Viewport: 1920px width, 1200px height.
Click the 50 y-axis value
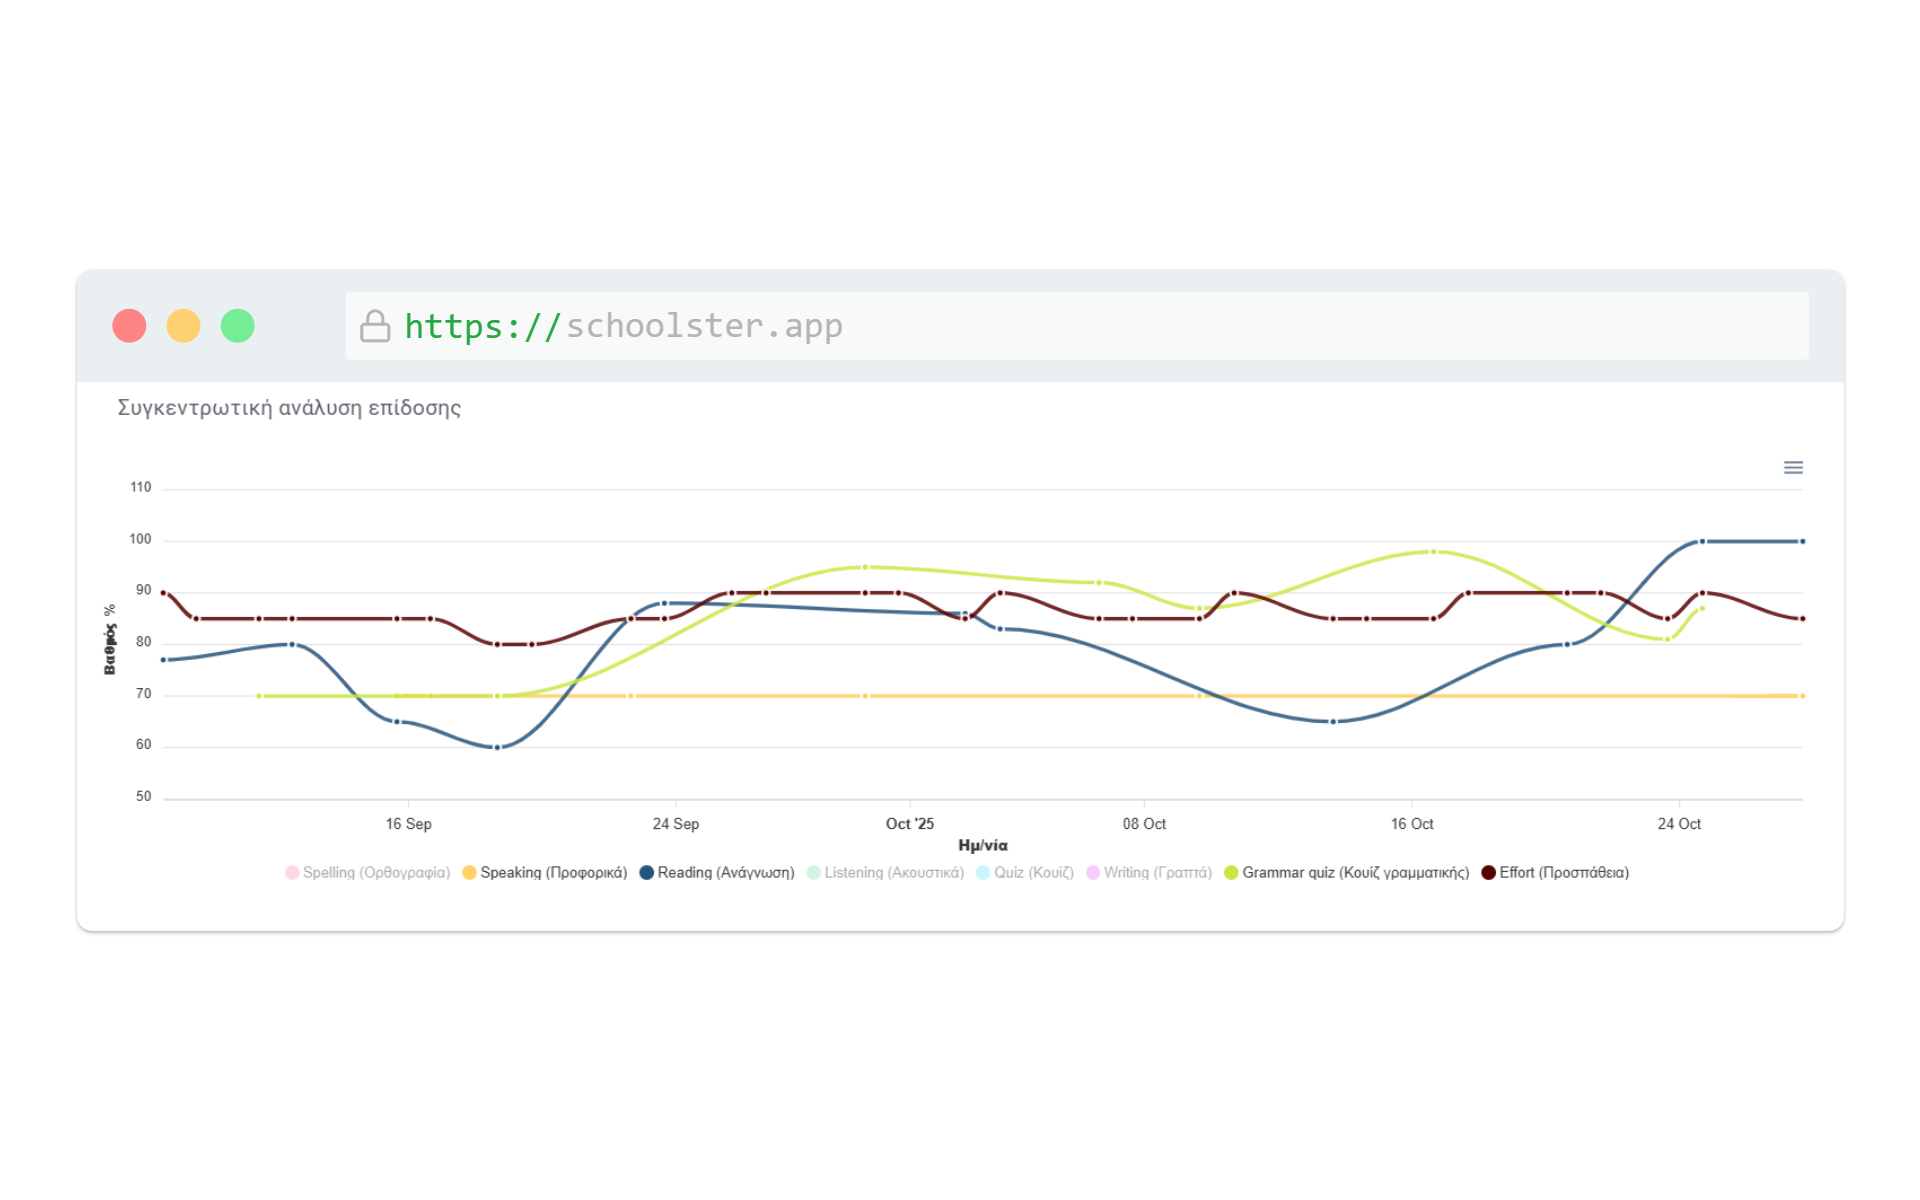click(x=144, y=797)
